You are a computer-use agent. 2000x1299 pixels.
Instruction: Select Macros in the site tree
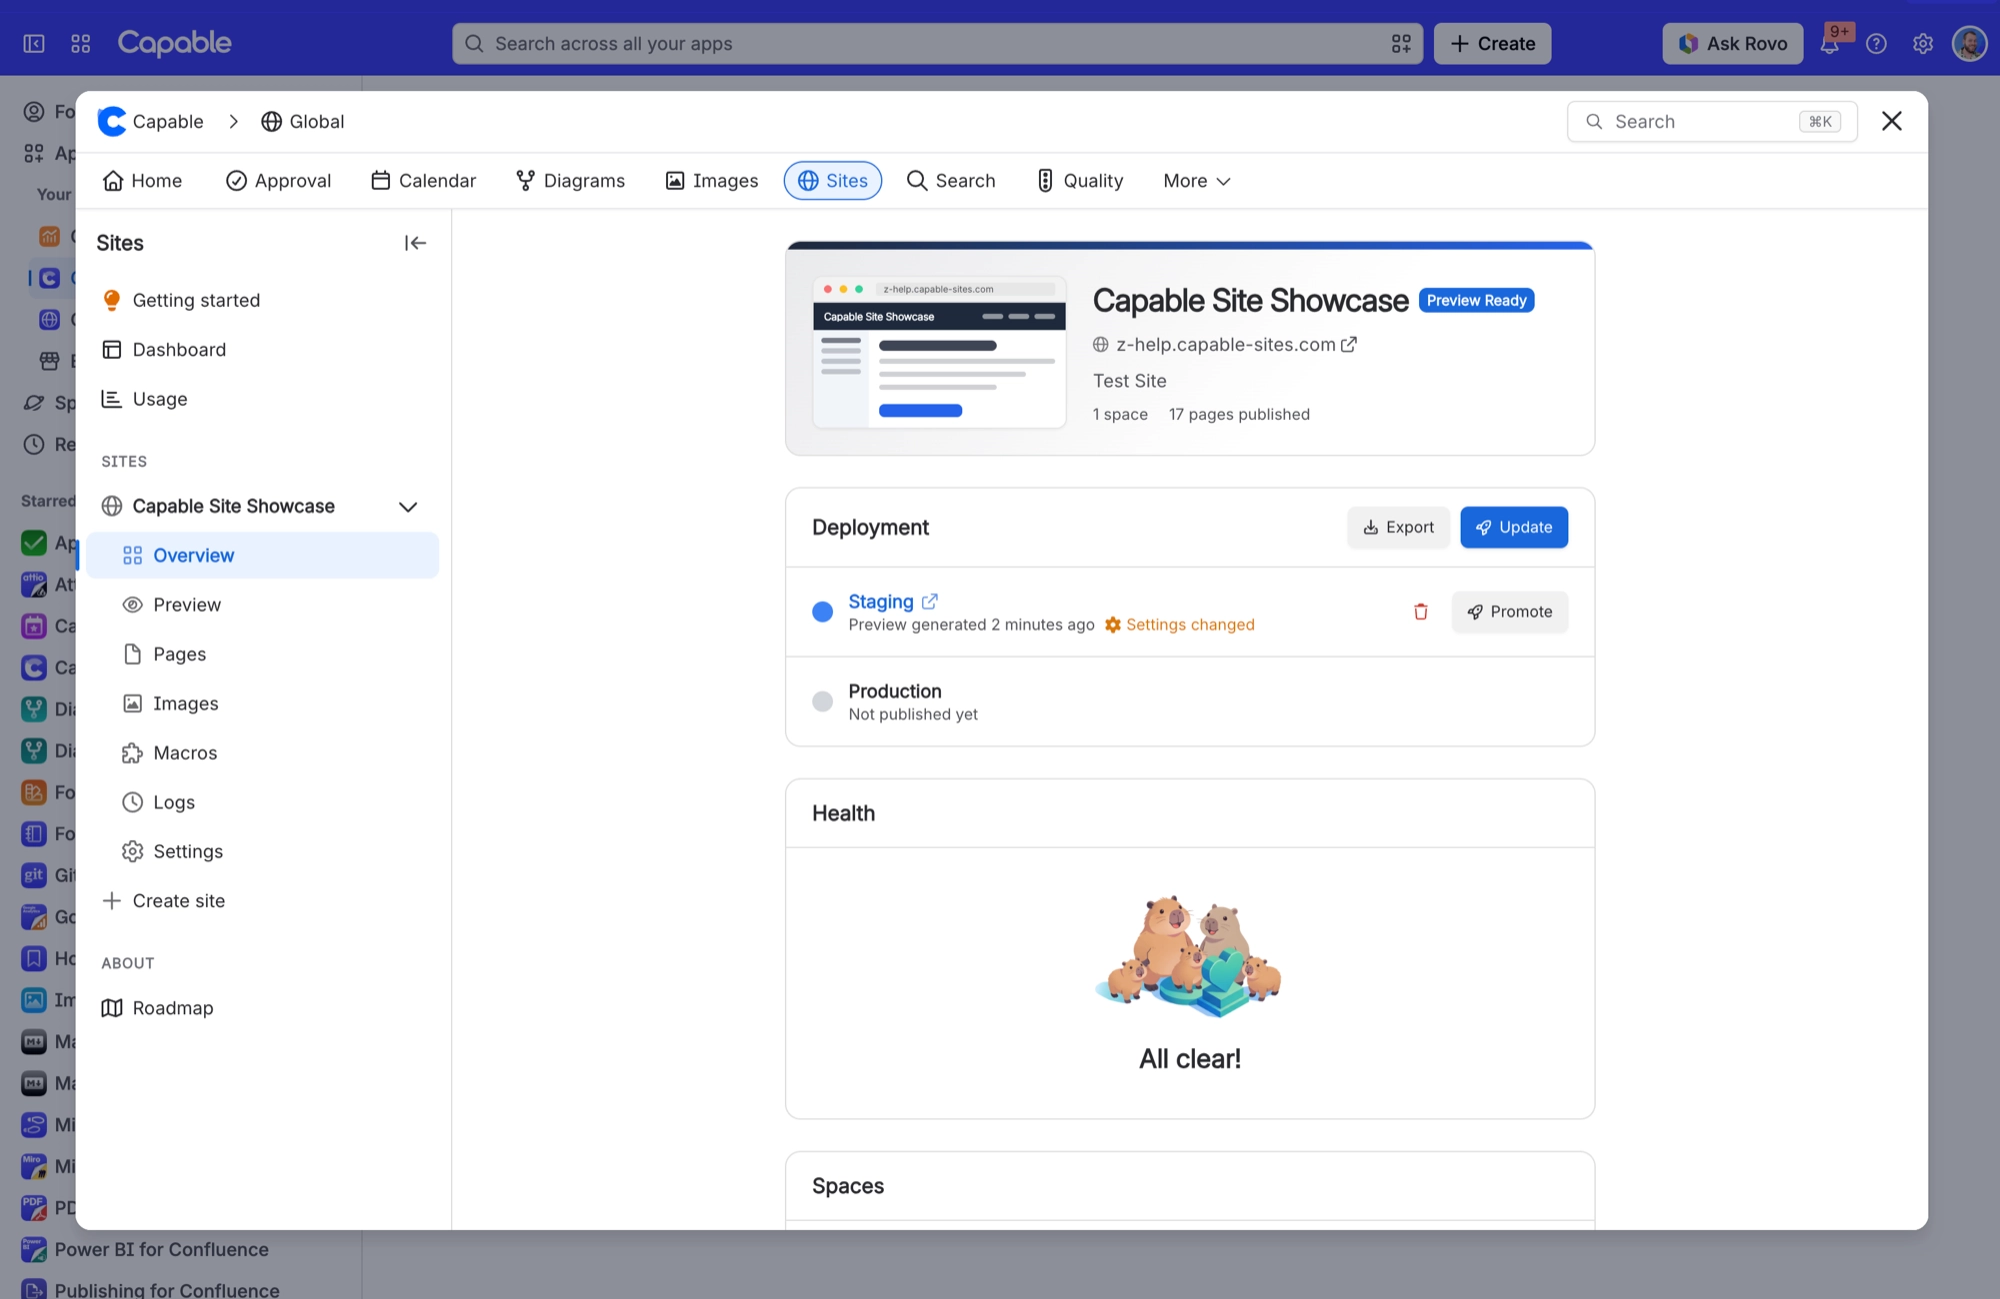click(262, 753)
